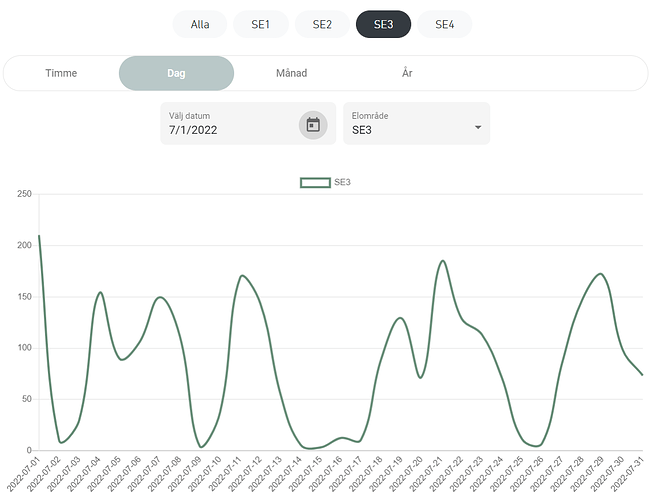Screen dimensions: 656x500
Task: Switch to the Månad tab
Action: tap(291, 73)
